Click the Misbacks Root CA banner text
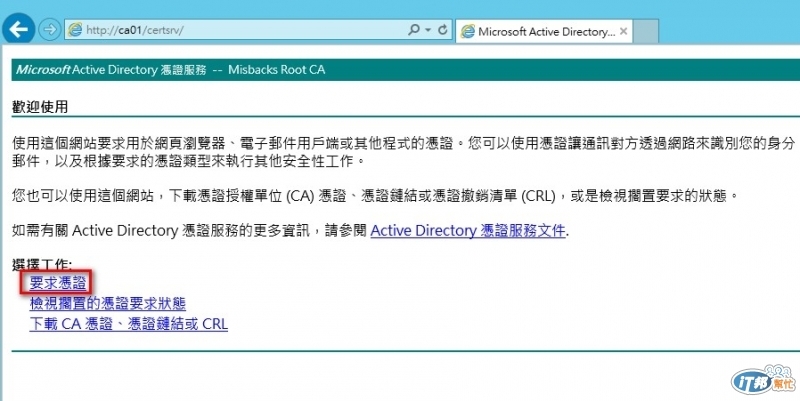Screen dimensions: 800x401 tap(277, 70)
